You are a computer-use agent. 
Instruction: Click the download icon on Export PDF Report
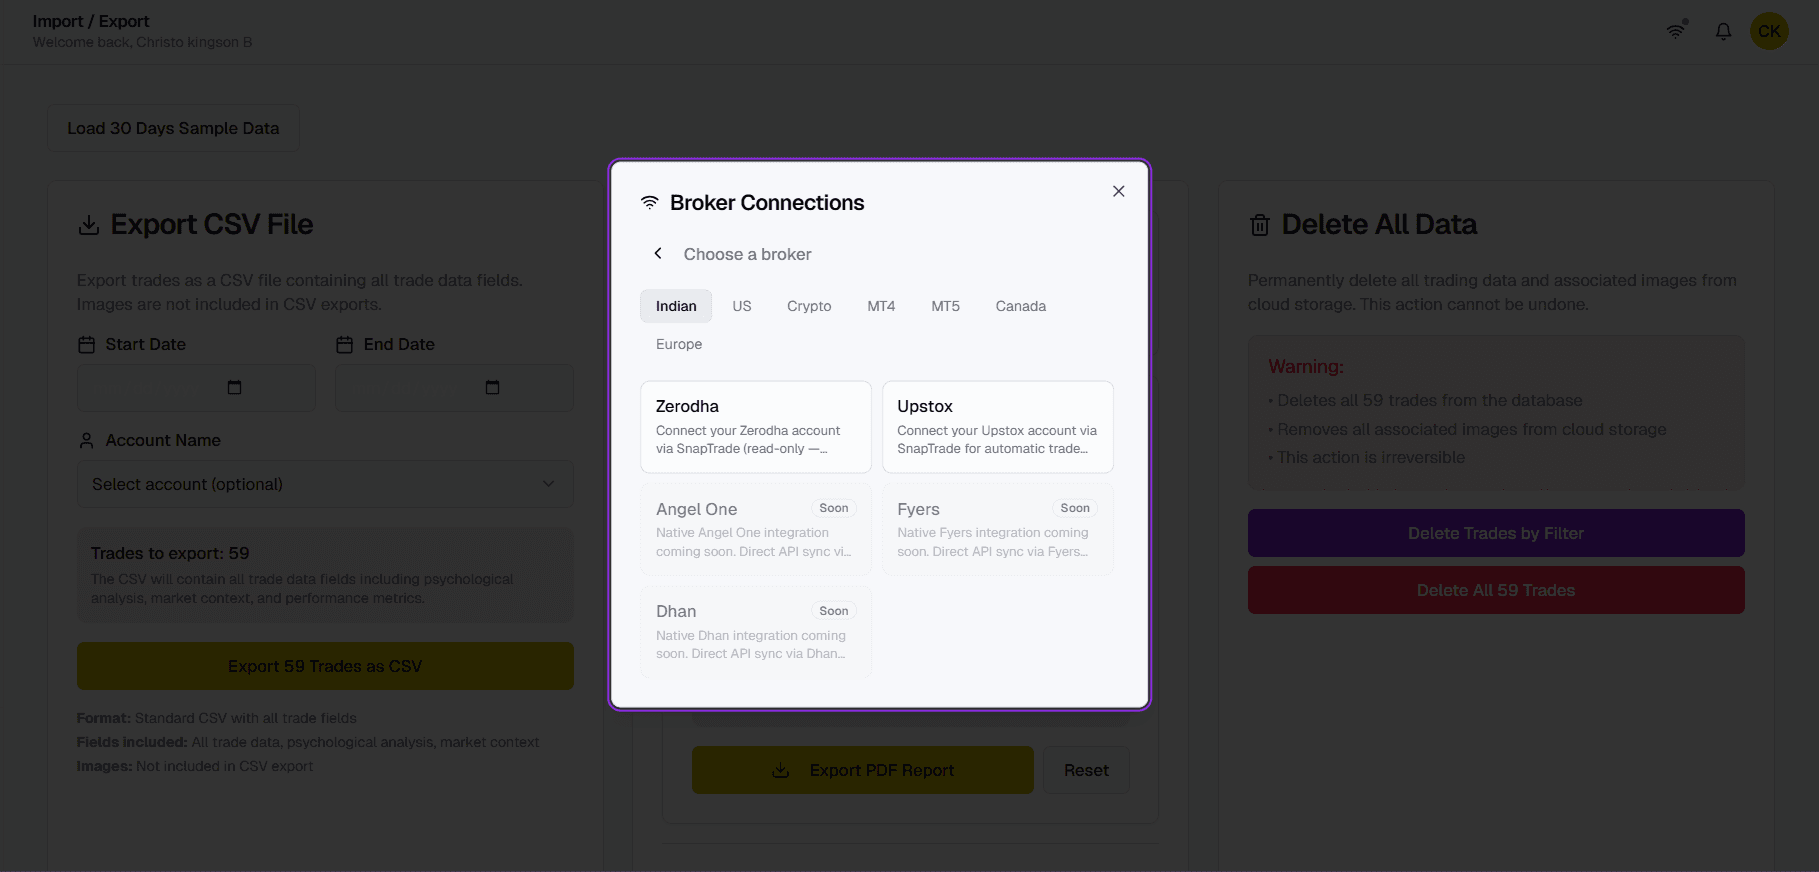pos(781,770)
